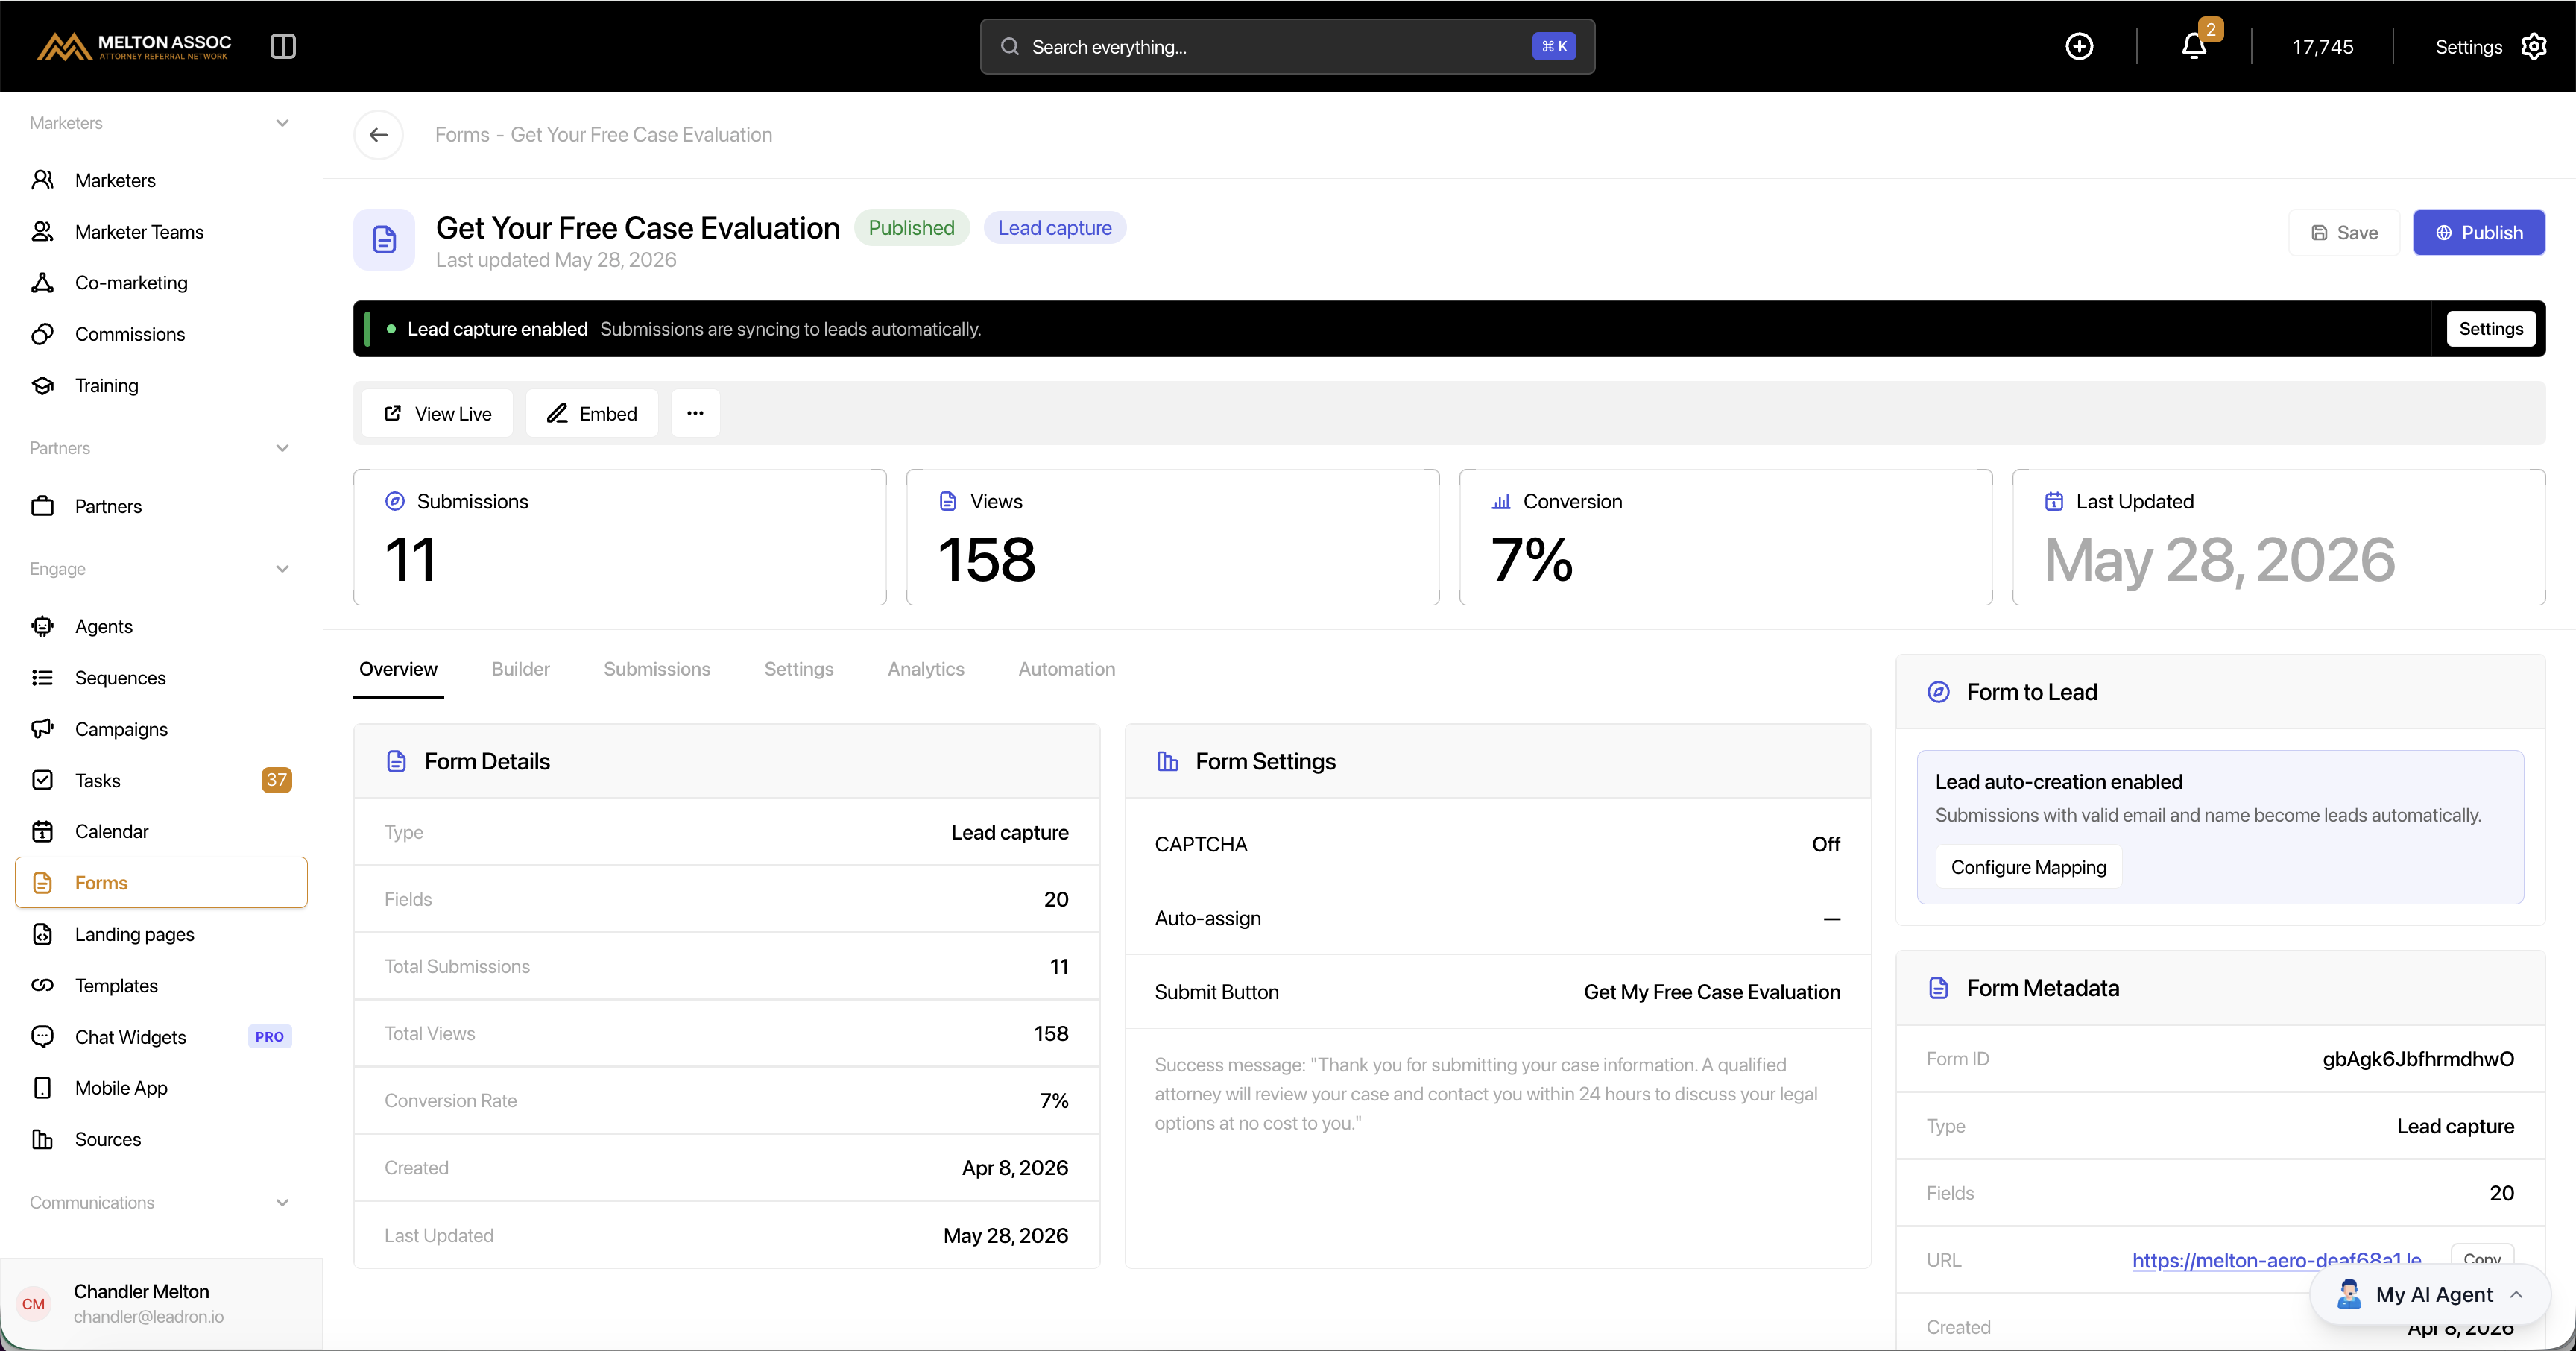Open Commissions page
Screen dimensions: 2576x1351
click(x=162, y=334)
